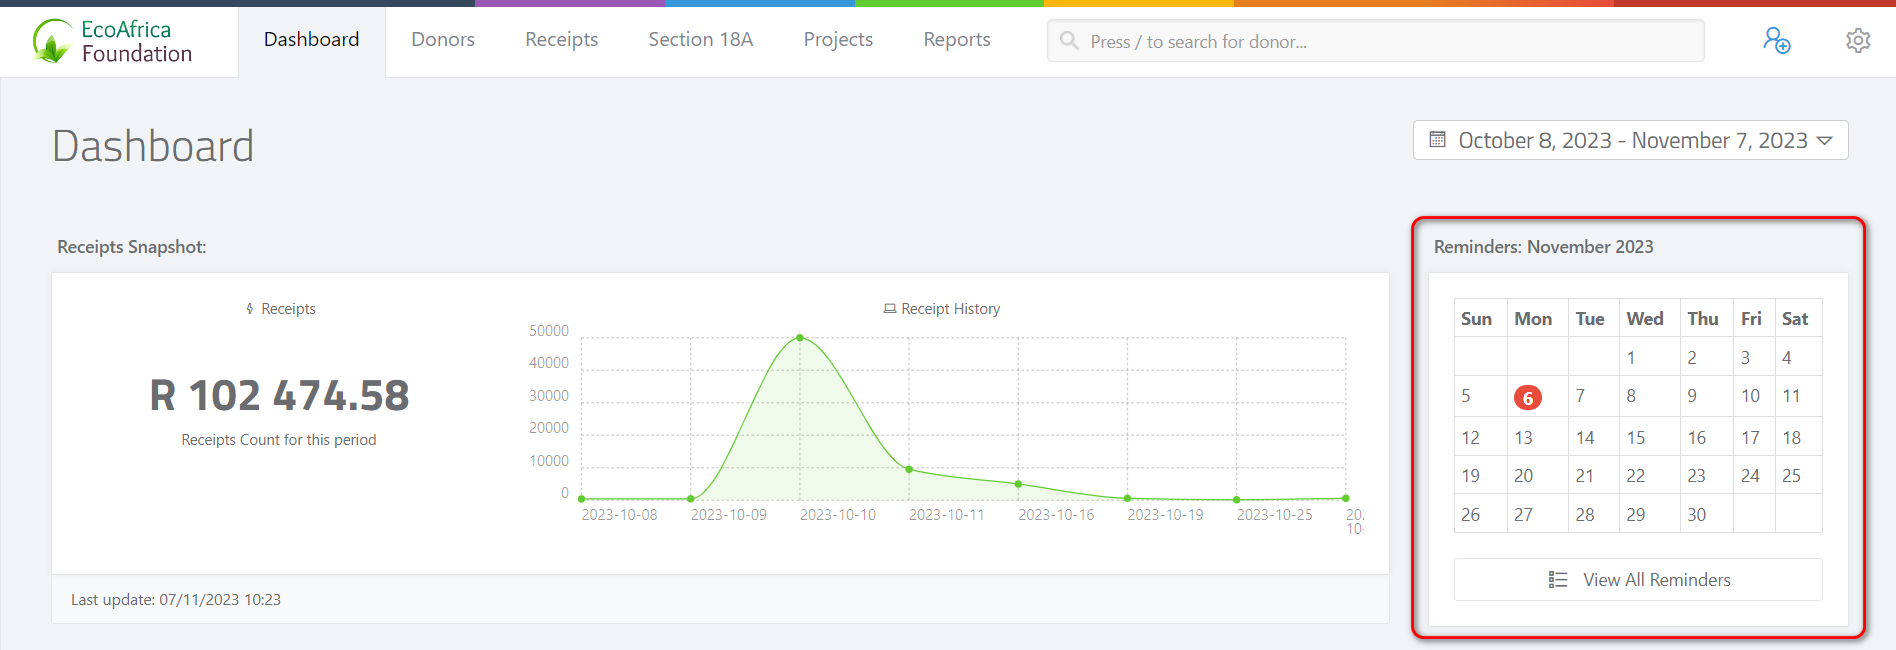Screen dimensions: 1896x650
Task: Click the small Receipts label icon
Action: click(x=250, y=309)
